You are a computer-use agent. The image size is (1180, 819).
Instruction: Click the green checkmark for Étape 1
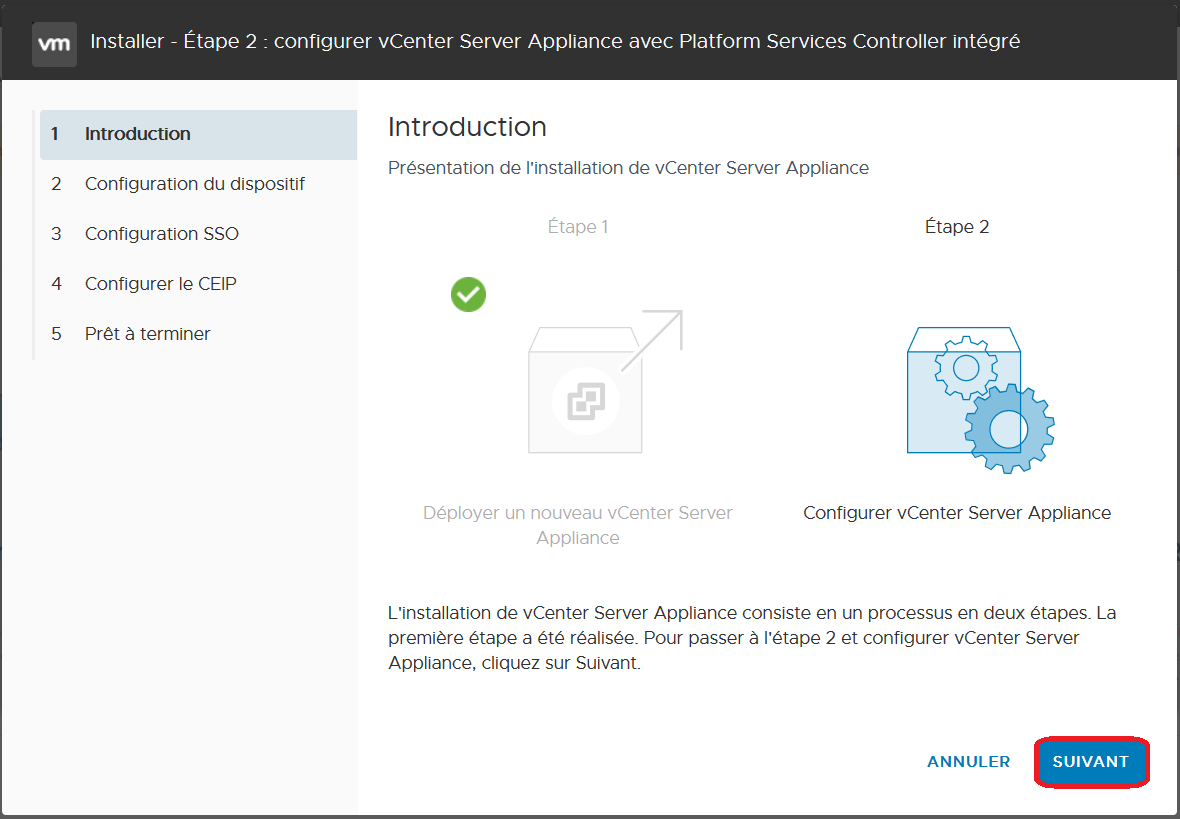468,294
